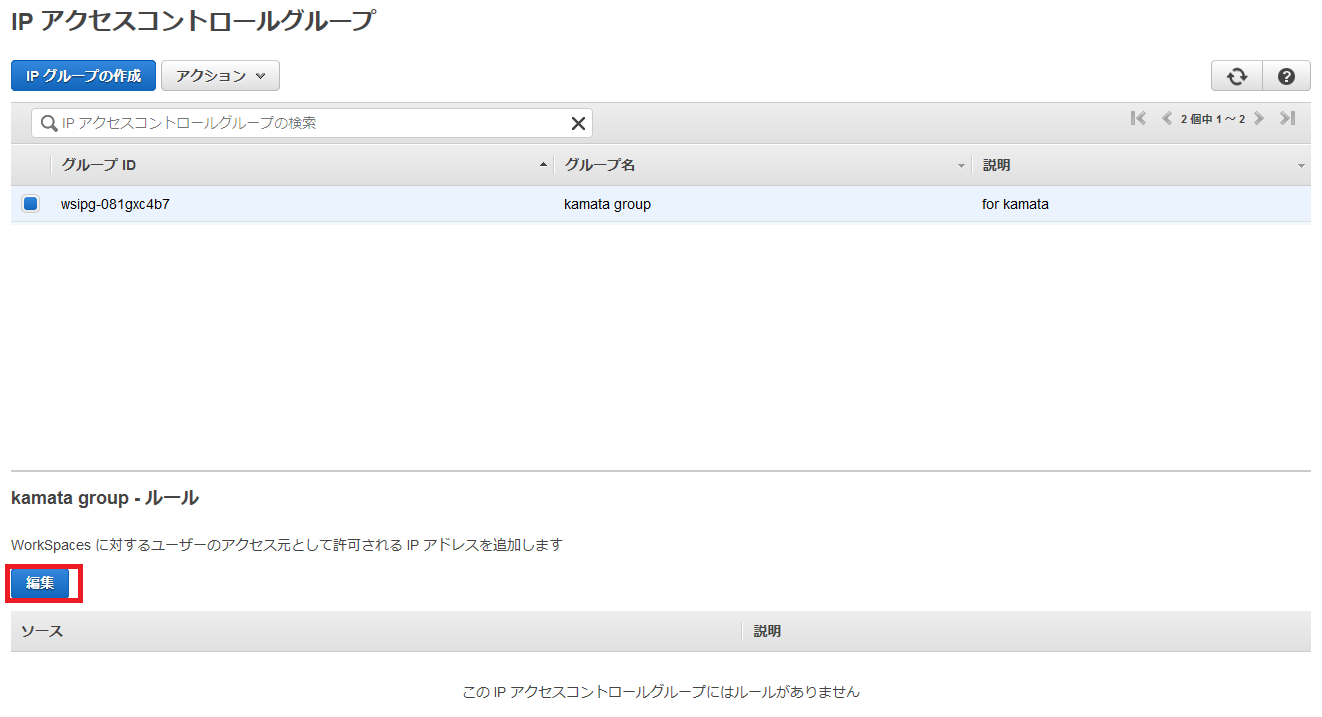Toggle sort arrow on グループ名 column
The height and width of the screenshot is (717, 1322).
961,165
